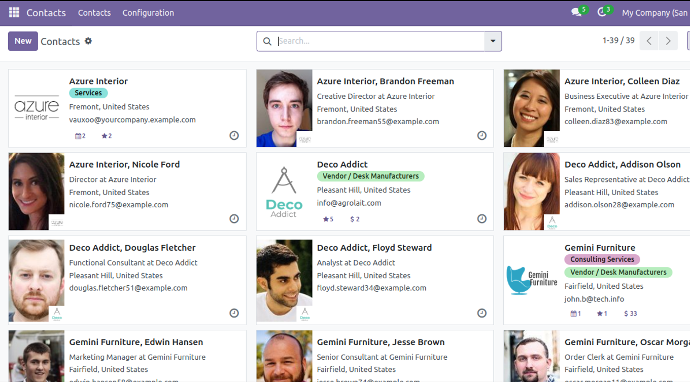Click meetings calendar icon on Gemini Furniture card

(x=573, y=314)
